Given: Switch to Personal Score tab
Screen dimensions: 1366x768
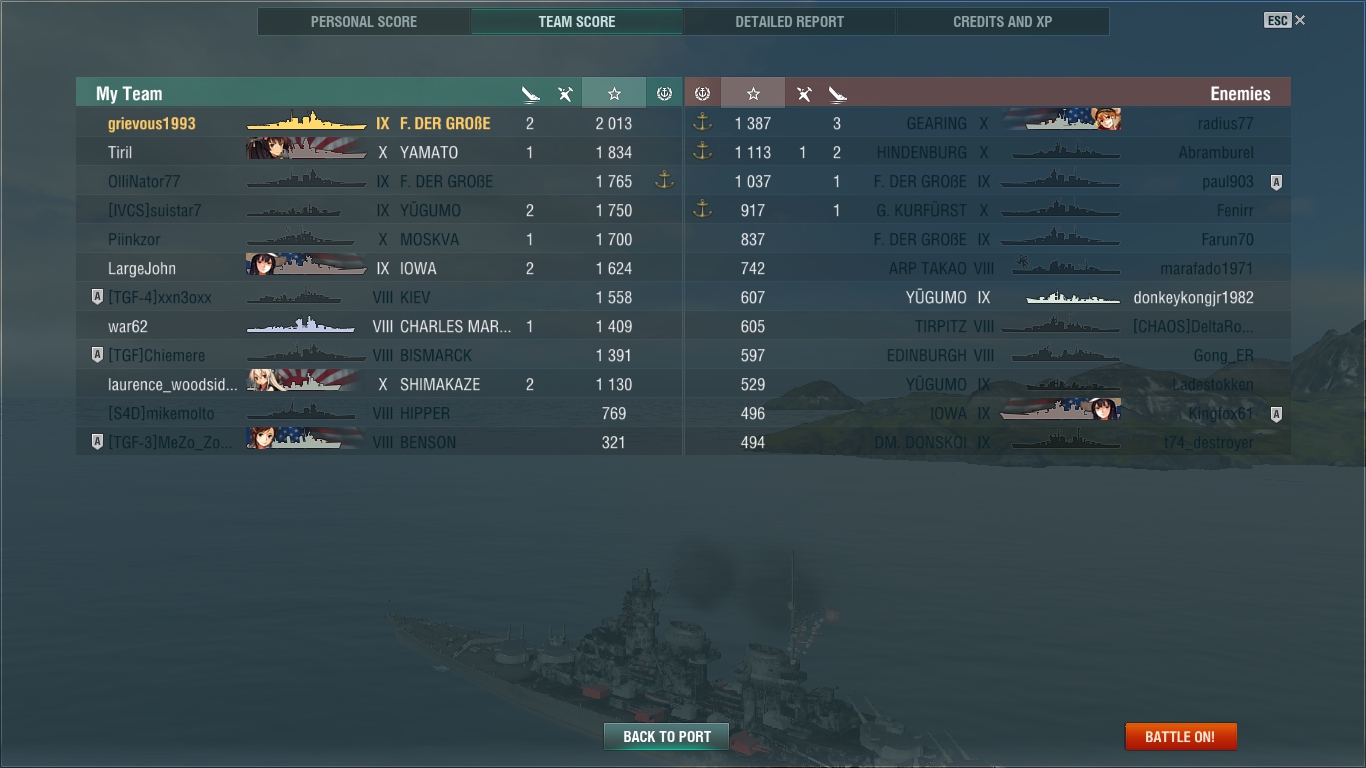Looking at the screenshot, I should pos(364,21).
